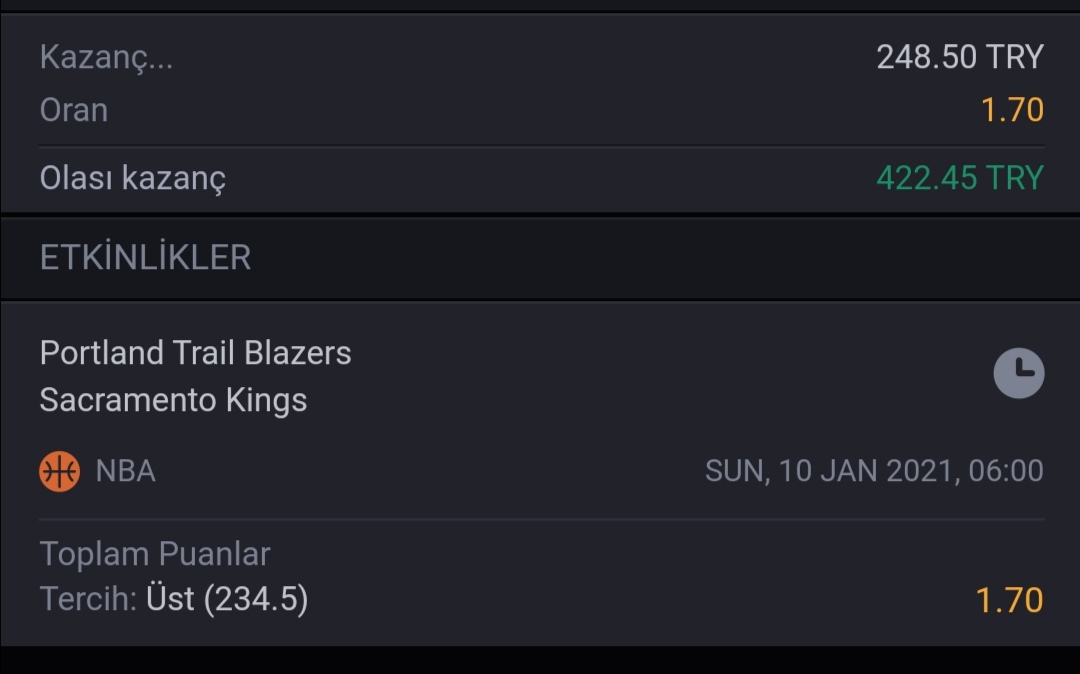Click the orange basketball sport icon
Screen dimensions: 1080x674
pyautogui.click(x=59, y=472)
